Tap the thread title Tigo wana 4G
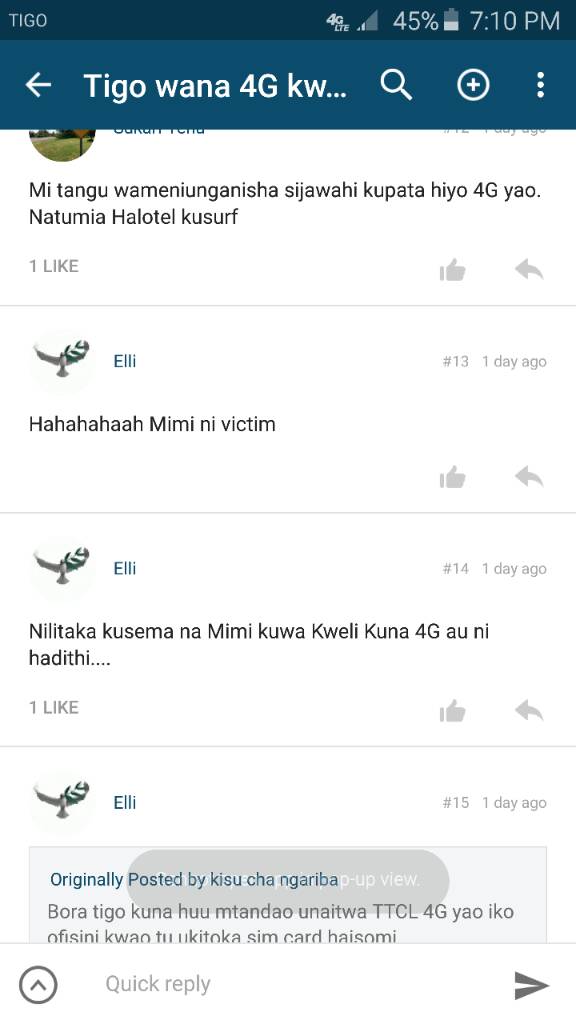 coord(216,86)
